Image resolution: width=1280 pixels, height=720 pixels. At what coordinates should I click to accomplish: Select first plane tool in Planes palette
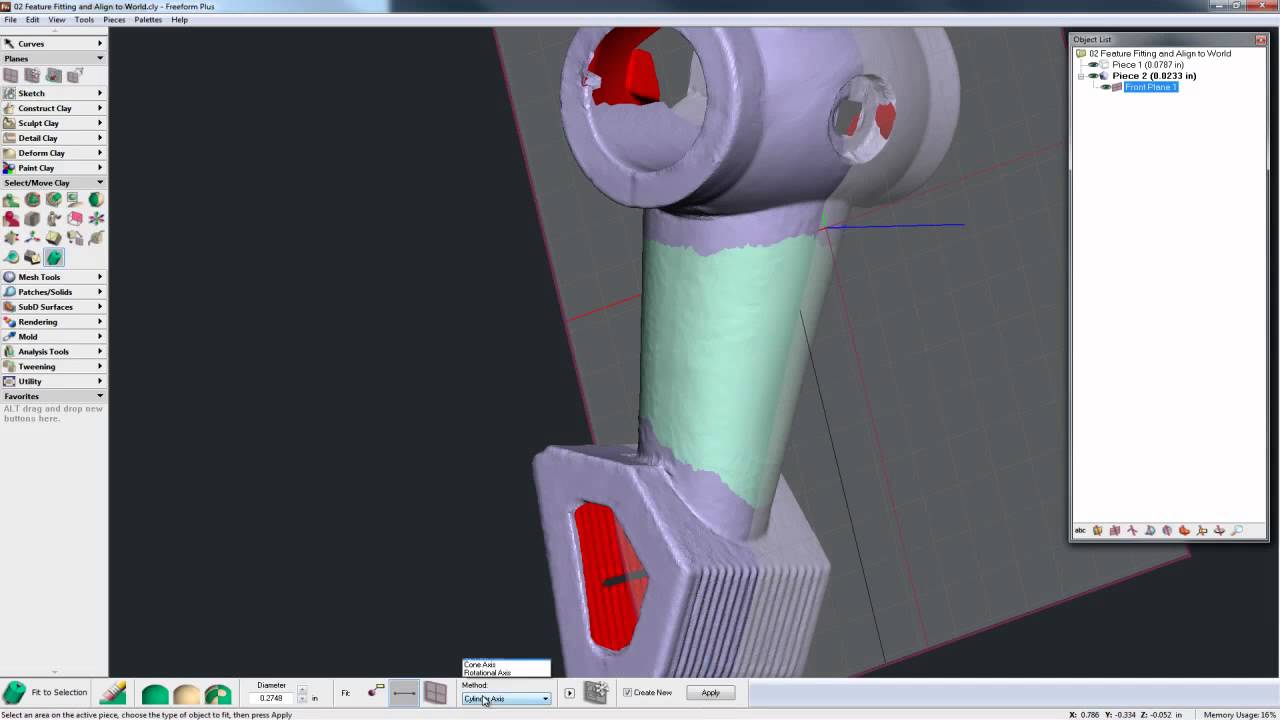(x=11, y=75)
